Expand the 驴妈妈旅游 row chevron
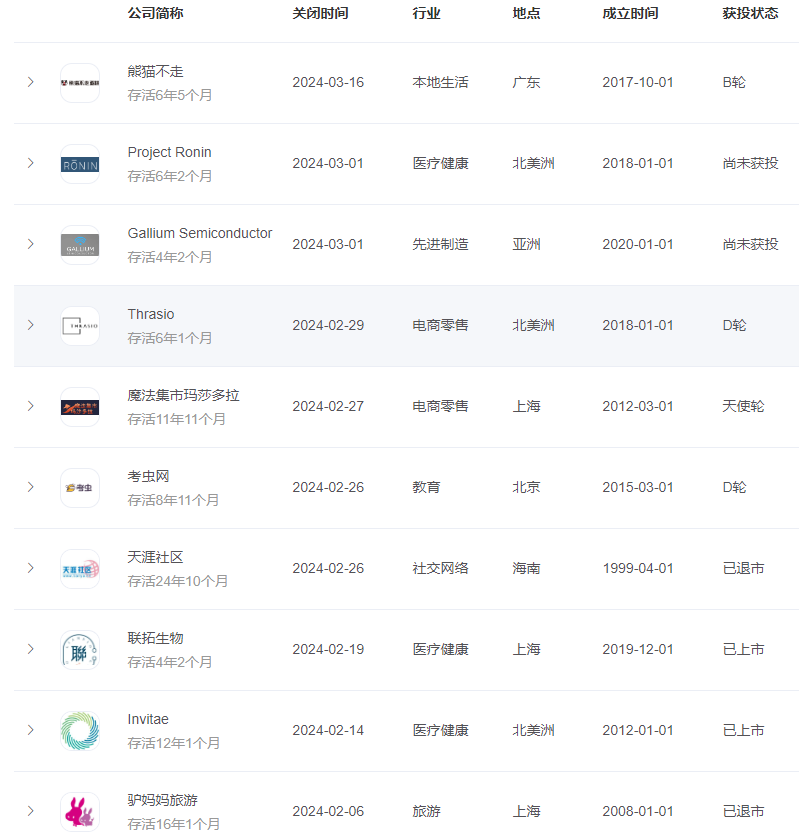The image size is (799, 840). (31, 811)
